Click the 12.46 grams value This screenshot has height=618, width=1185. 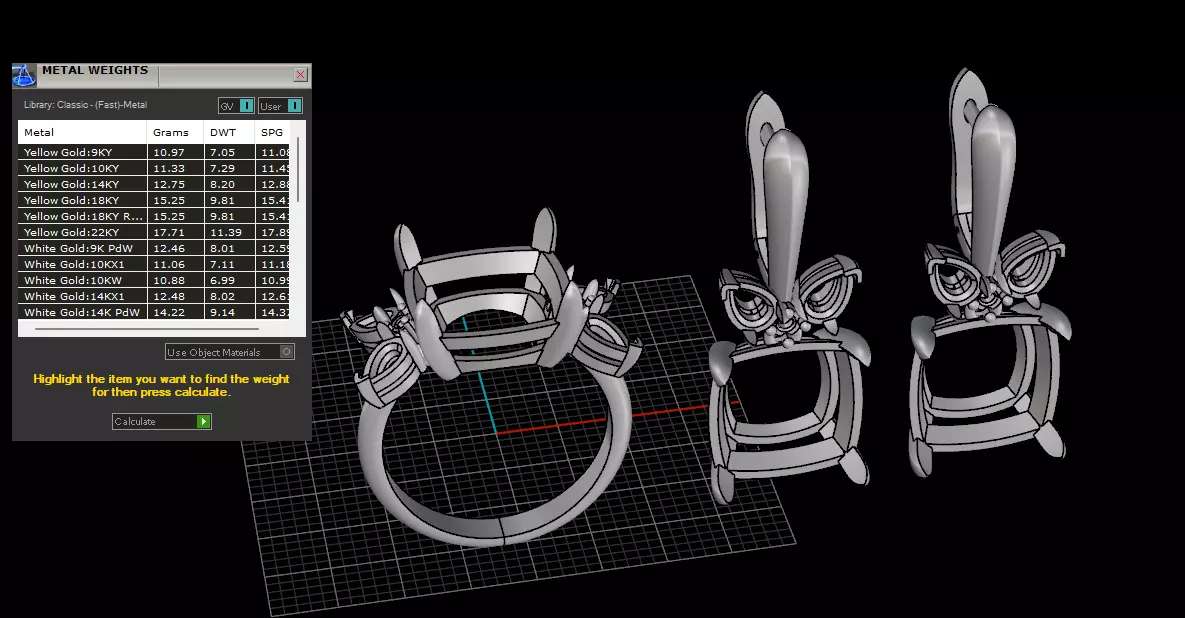pos(169,248)
